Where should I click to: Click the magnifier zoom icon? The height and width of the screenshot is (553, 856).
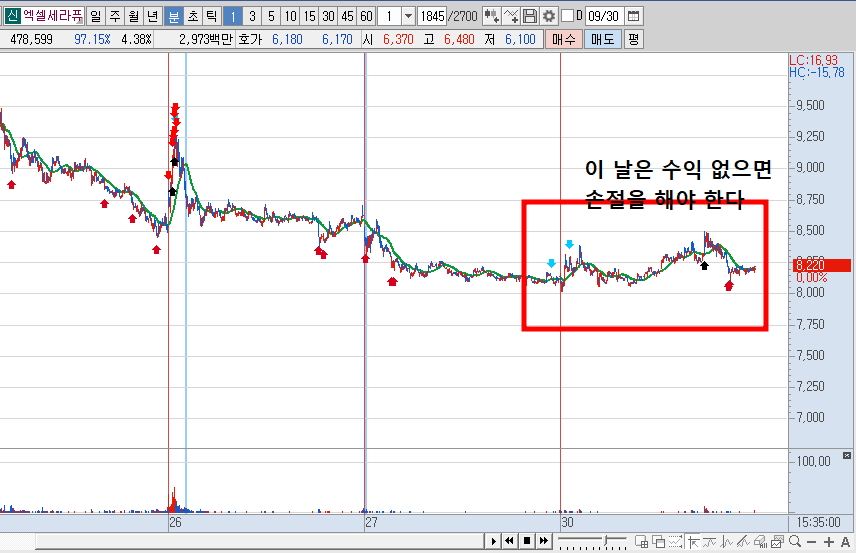(x=795, y=542)
